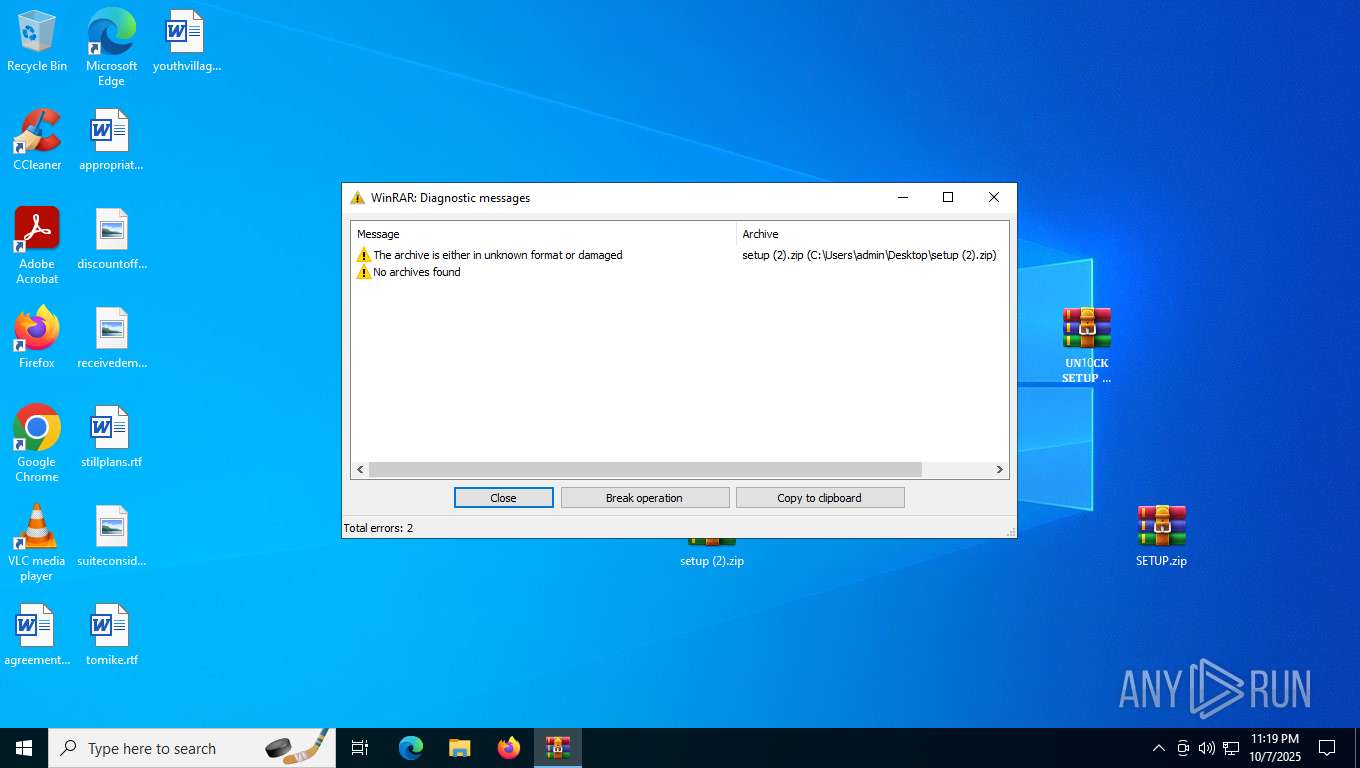The image size is (1360, 768).
Task: Close the WinRAR dialog with the X button
Action: (994, 198)
